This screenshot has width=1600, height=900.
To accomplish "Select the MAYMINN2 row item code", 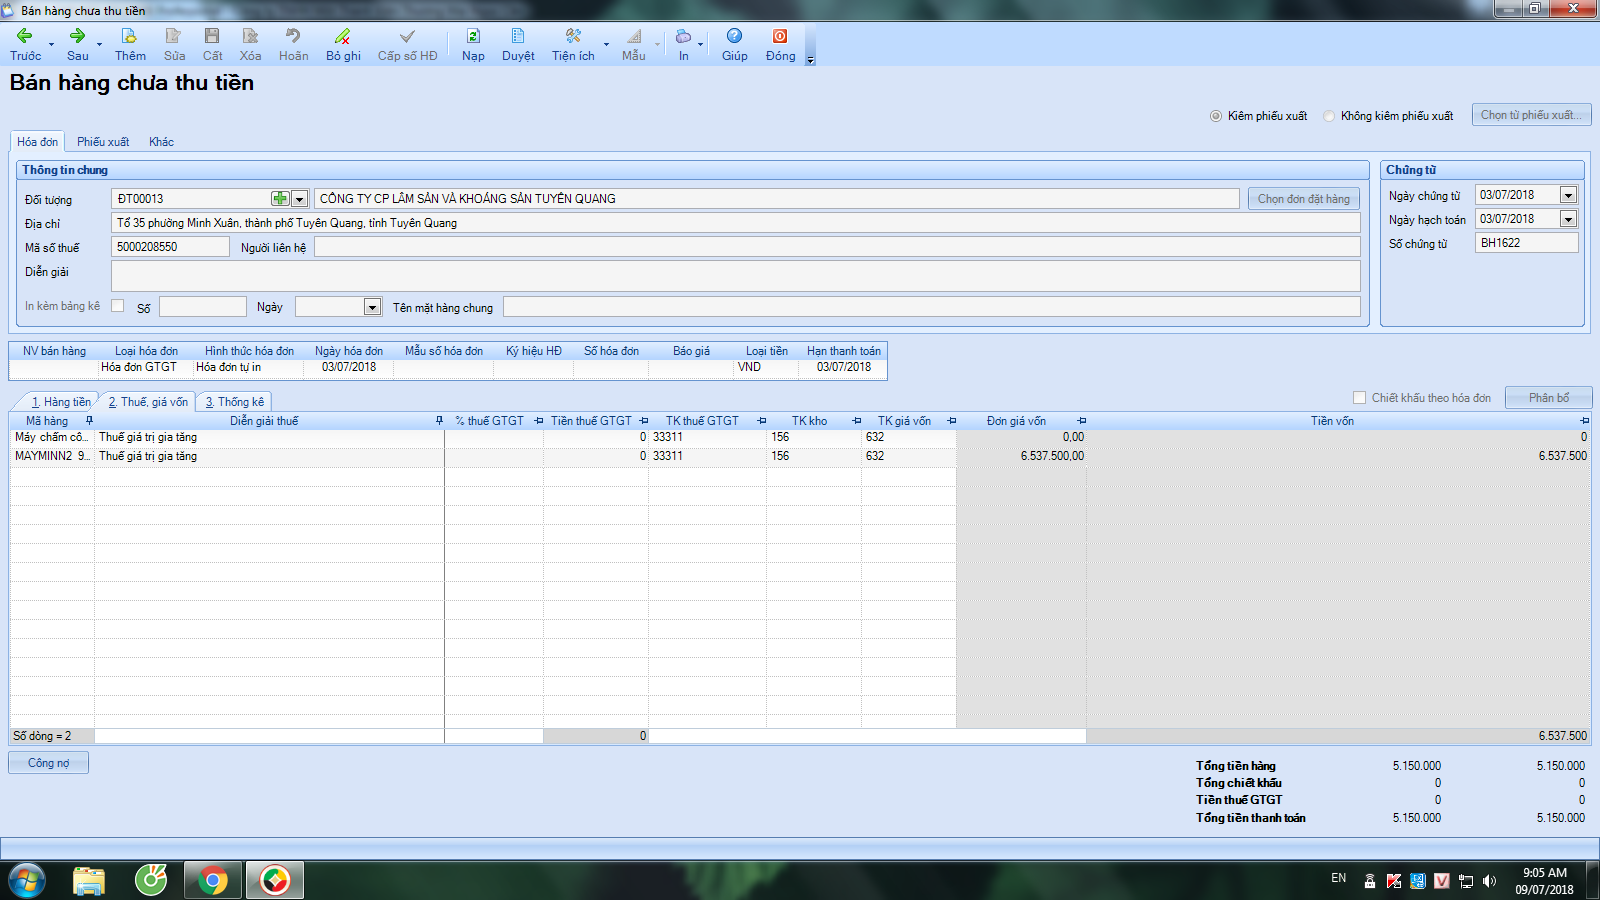I will click(x=52, y=456).
